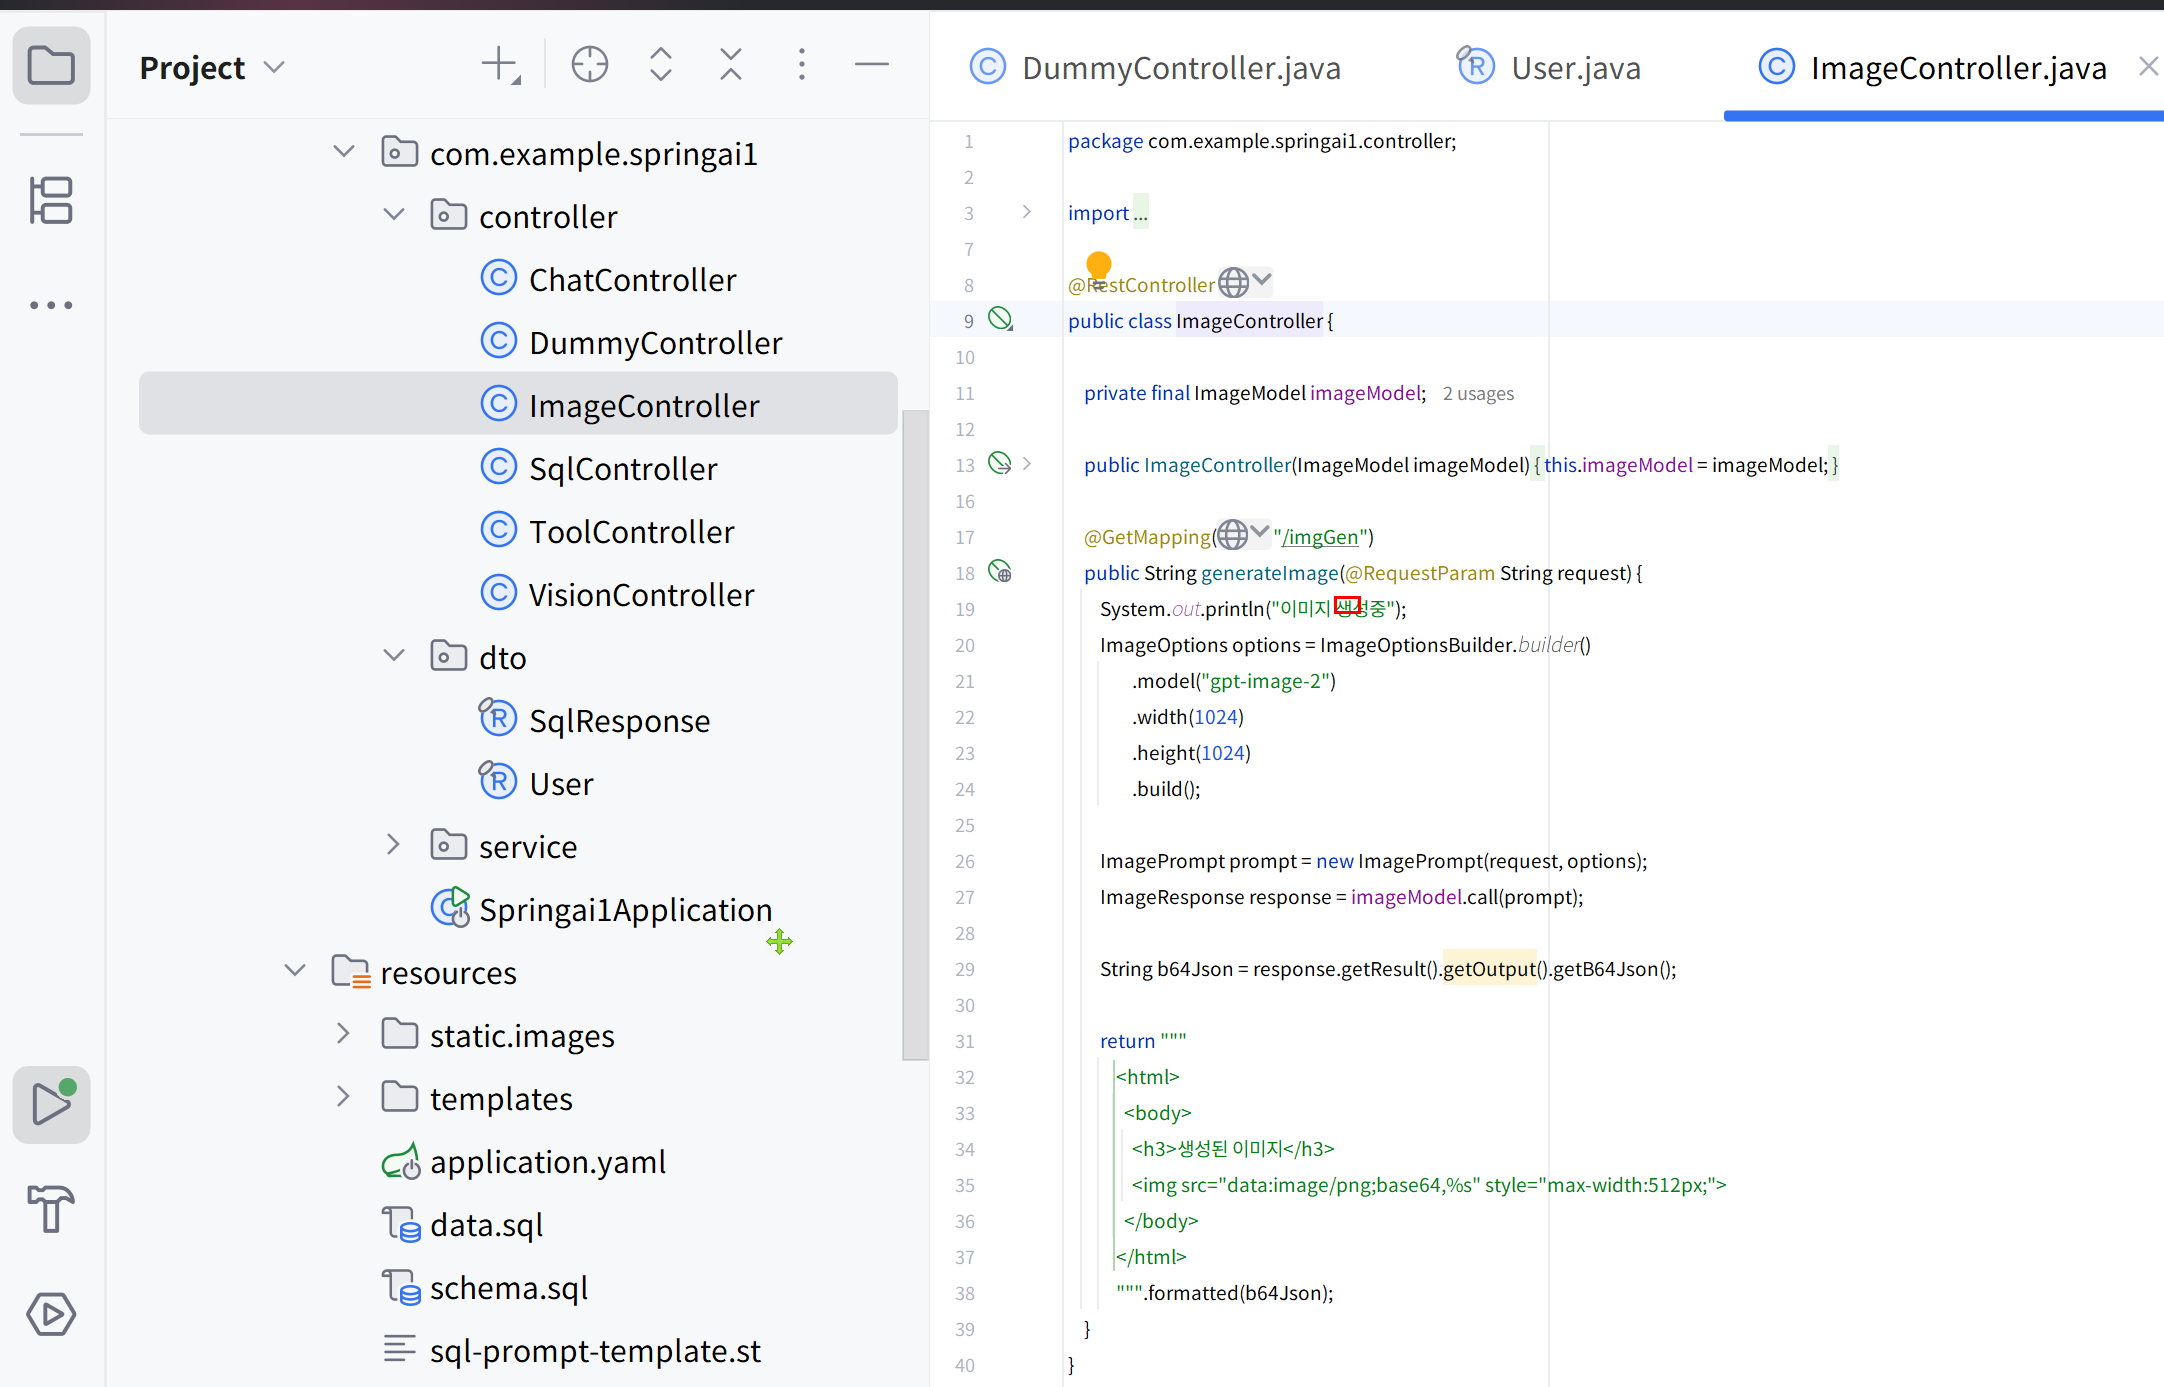This screenshot has height=1387, width=2164.
Task: Open the Project tool window folder icon
Action: [51, 66]
